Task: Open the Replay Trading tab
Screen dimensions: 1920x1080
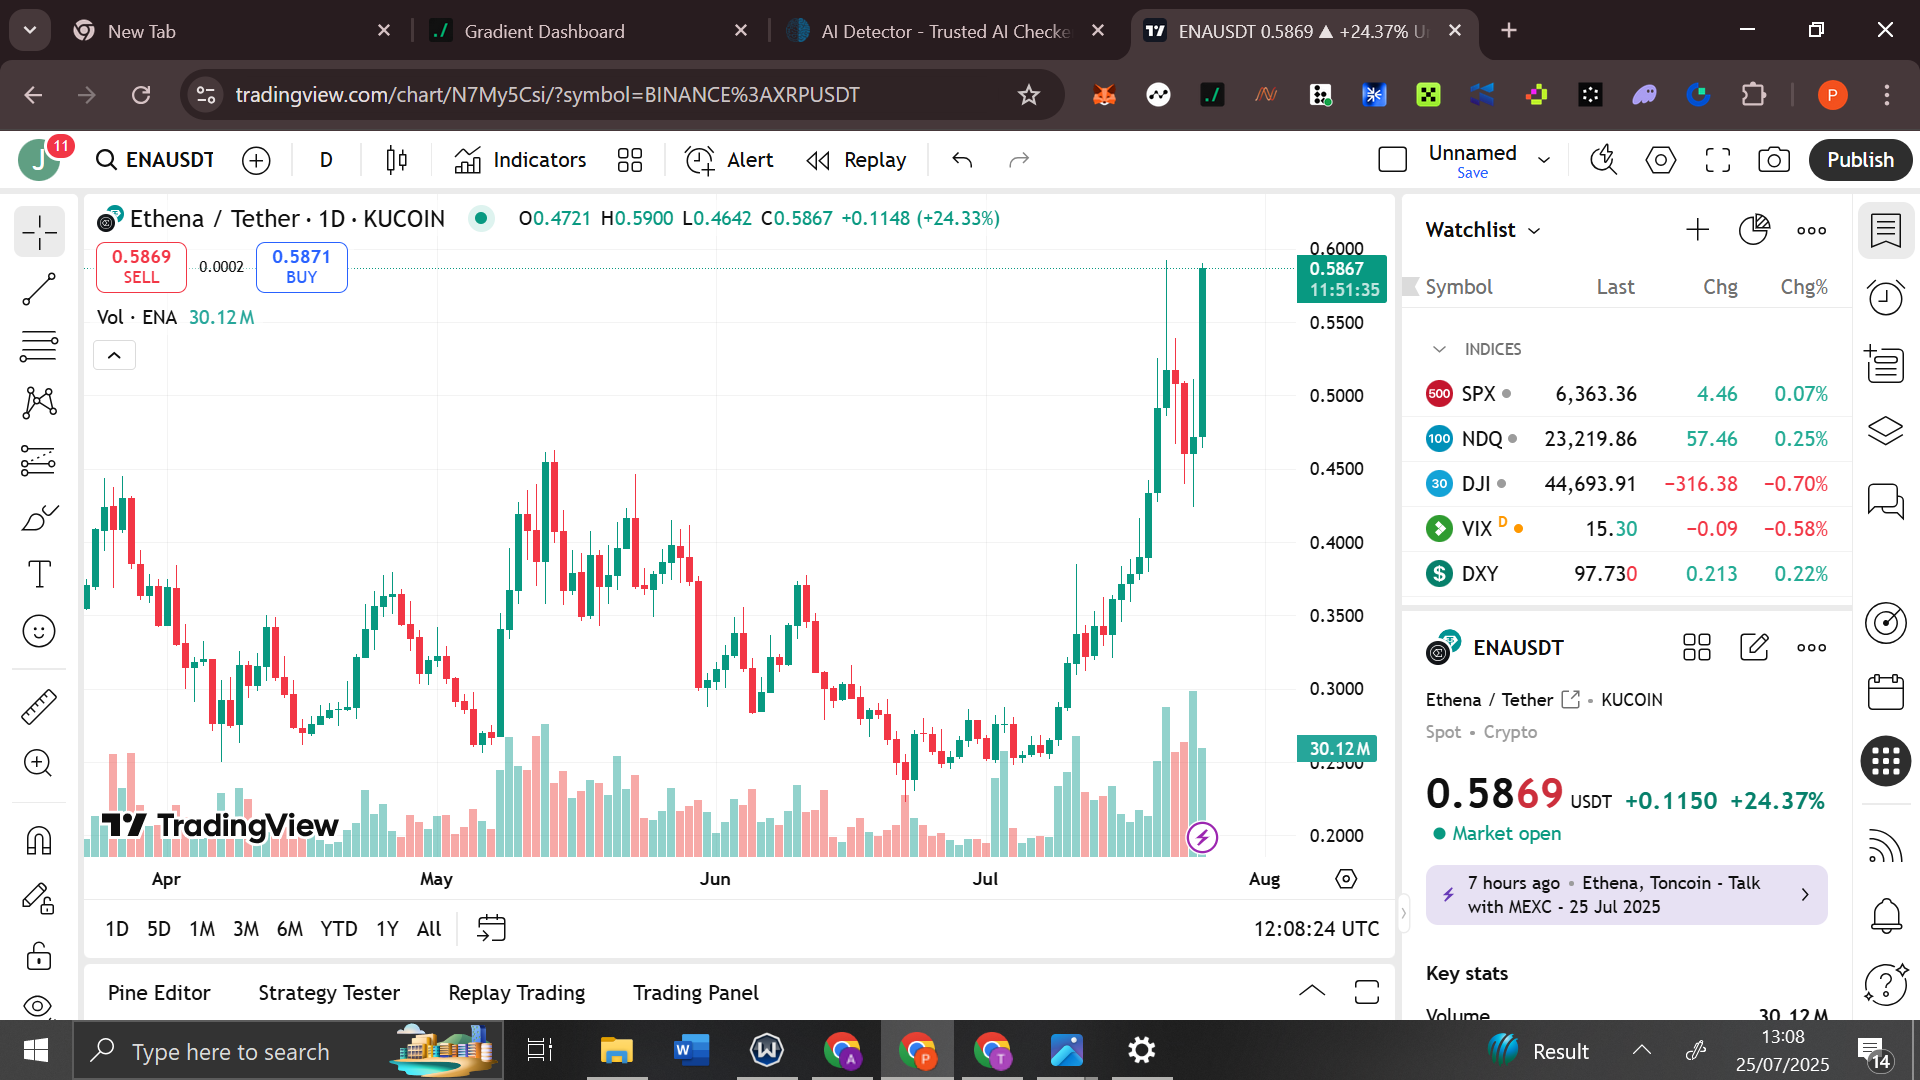Action: click(x=517, y=993)
